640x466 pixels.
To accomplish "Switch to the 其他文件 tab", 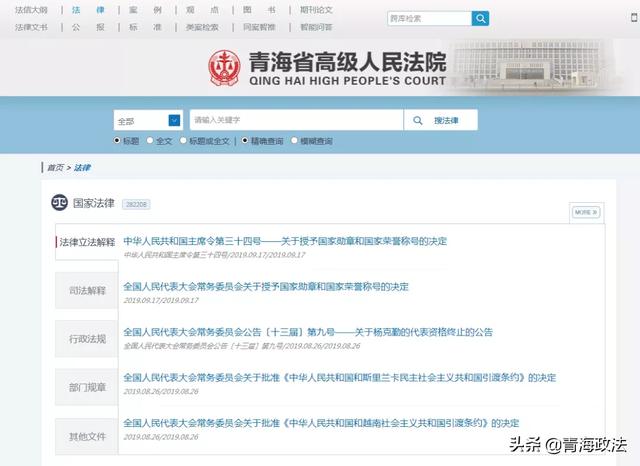I will (87, 436).
